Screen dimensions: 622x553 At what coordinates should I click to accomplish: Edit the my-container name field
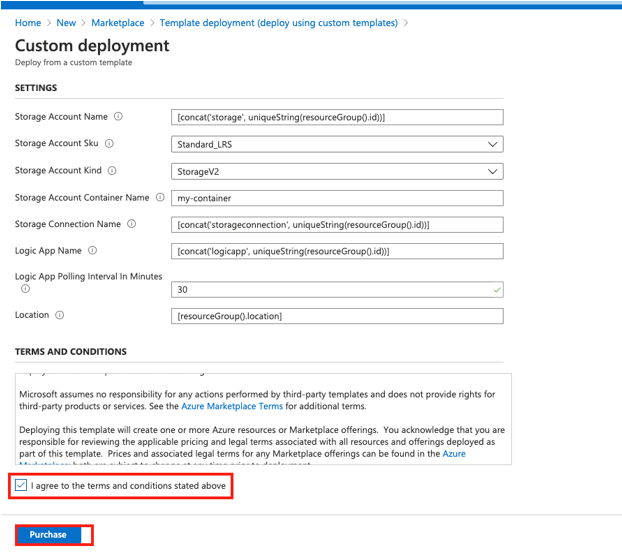point(337,198)
